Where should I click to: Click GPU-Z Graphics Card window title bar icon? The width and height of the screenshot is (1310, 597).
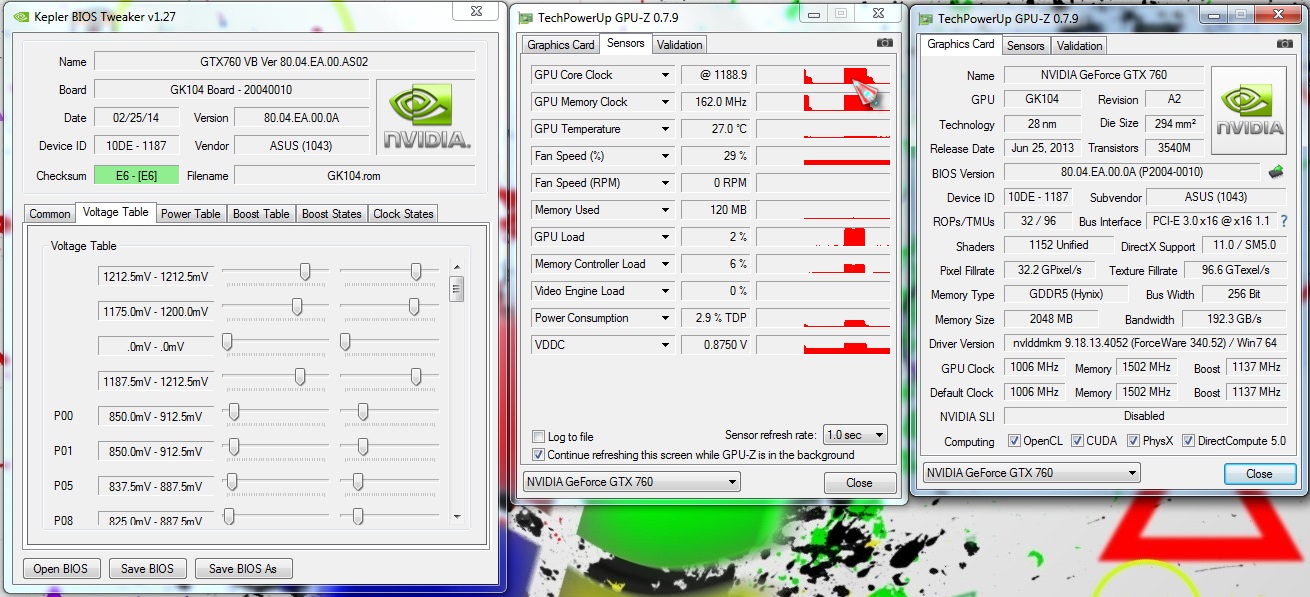tap(925, 17)
